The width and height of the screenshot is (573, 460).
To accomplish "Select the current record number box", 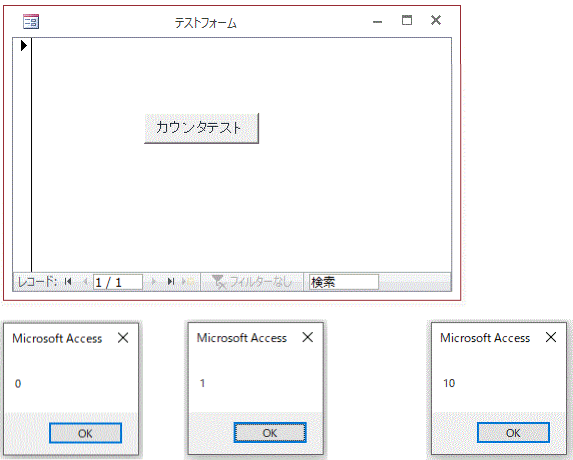I will (118, 282).
